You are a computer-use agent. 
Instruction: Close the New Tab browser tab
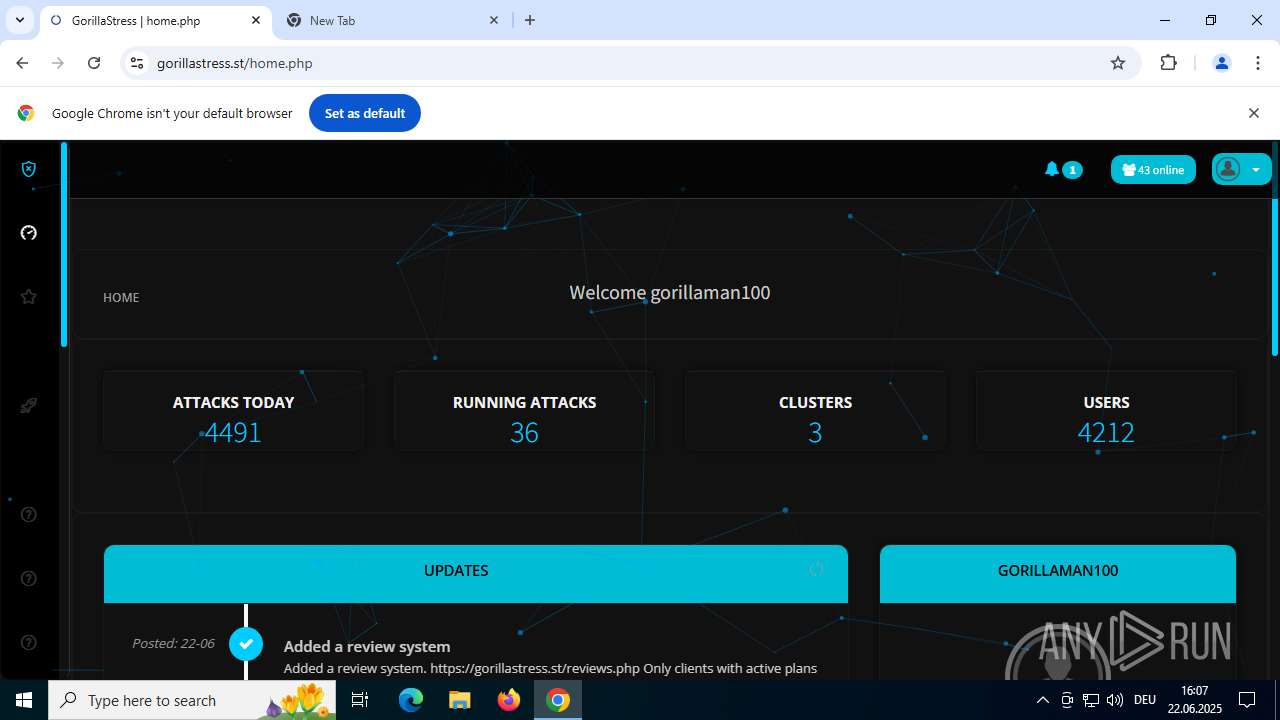tap(494, 20)
